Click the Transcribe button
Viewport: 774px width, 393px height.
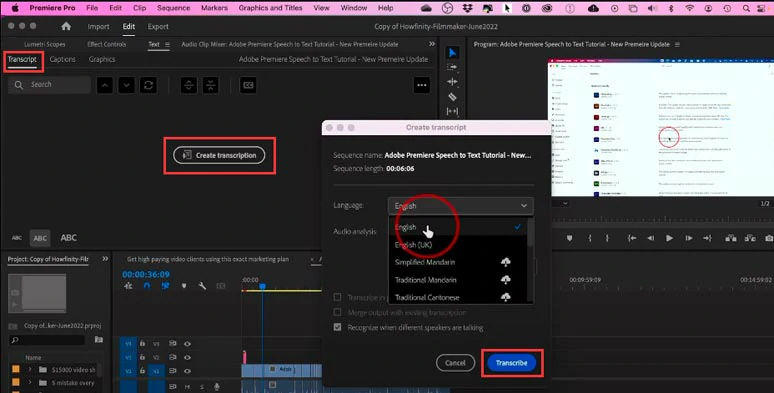pos(511,363)
